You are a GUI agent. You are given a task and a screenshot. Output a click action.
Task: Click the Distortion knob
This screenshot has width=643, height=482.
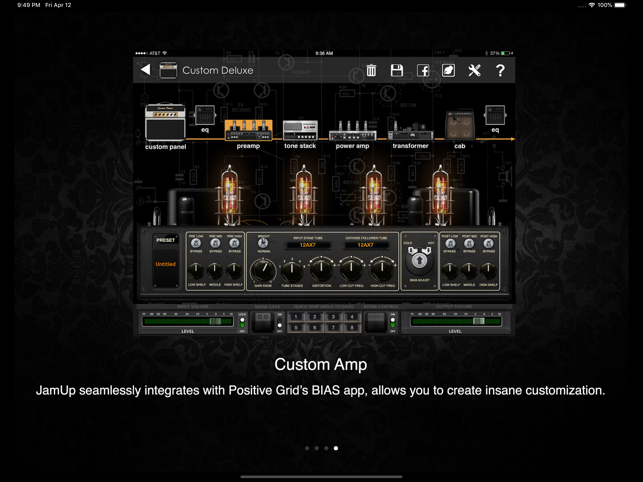click(321, 270)
